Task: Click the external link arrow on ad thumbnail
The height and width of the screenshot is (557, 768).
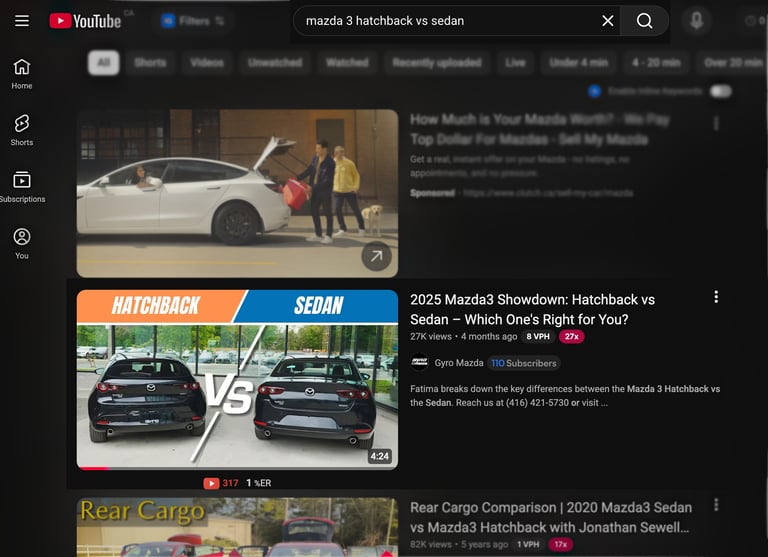Action: (x=376, y=256)
